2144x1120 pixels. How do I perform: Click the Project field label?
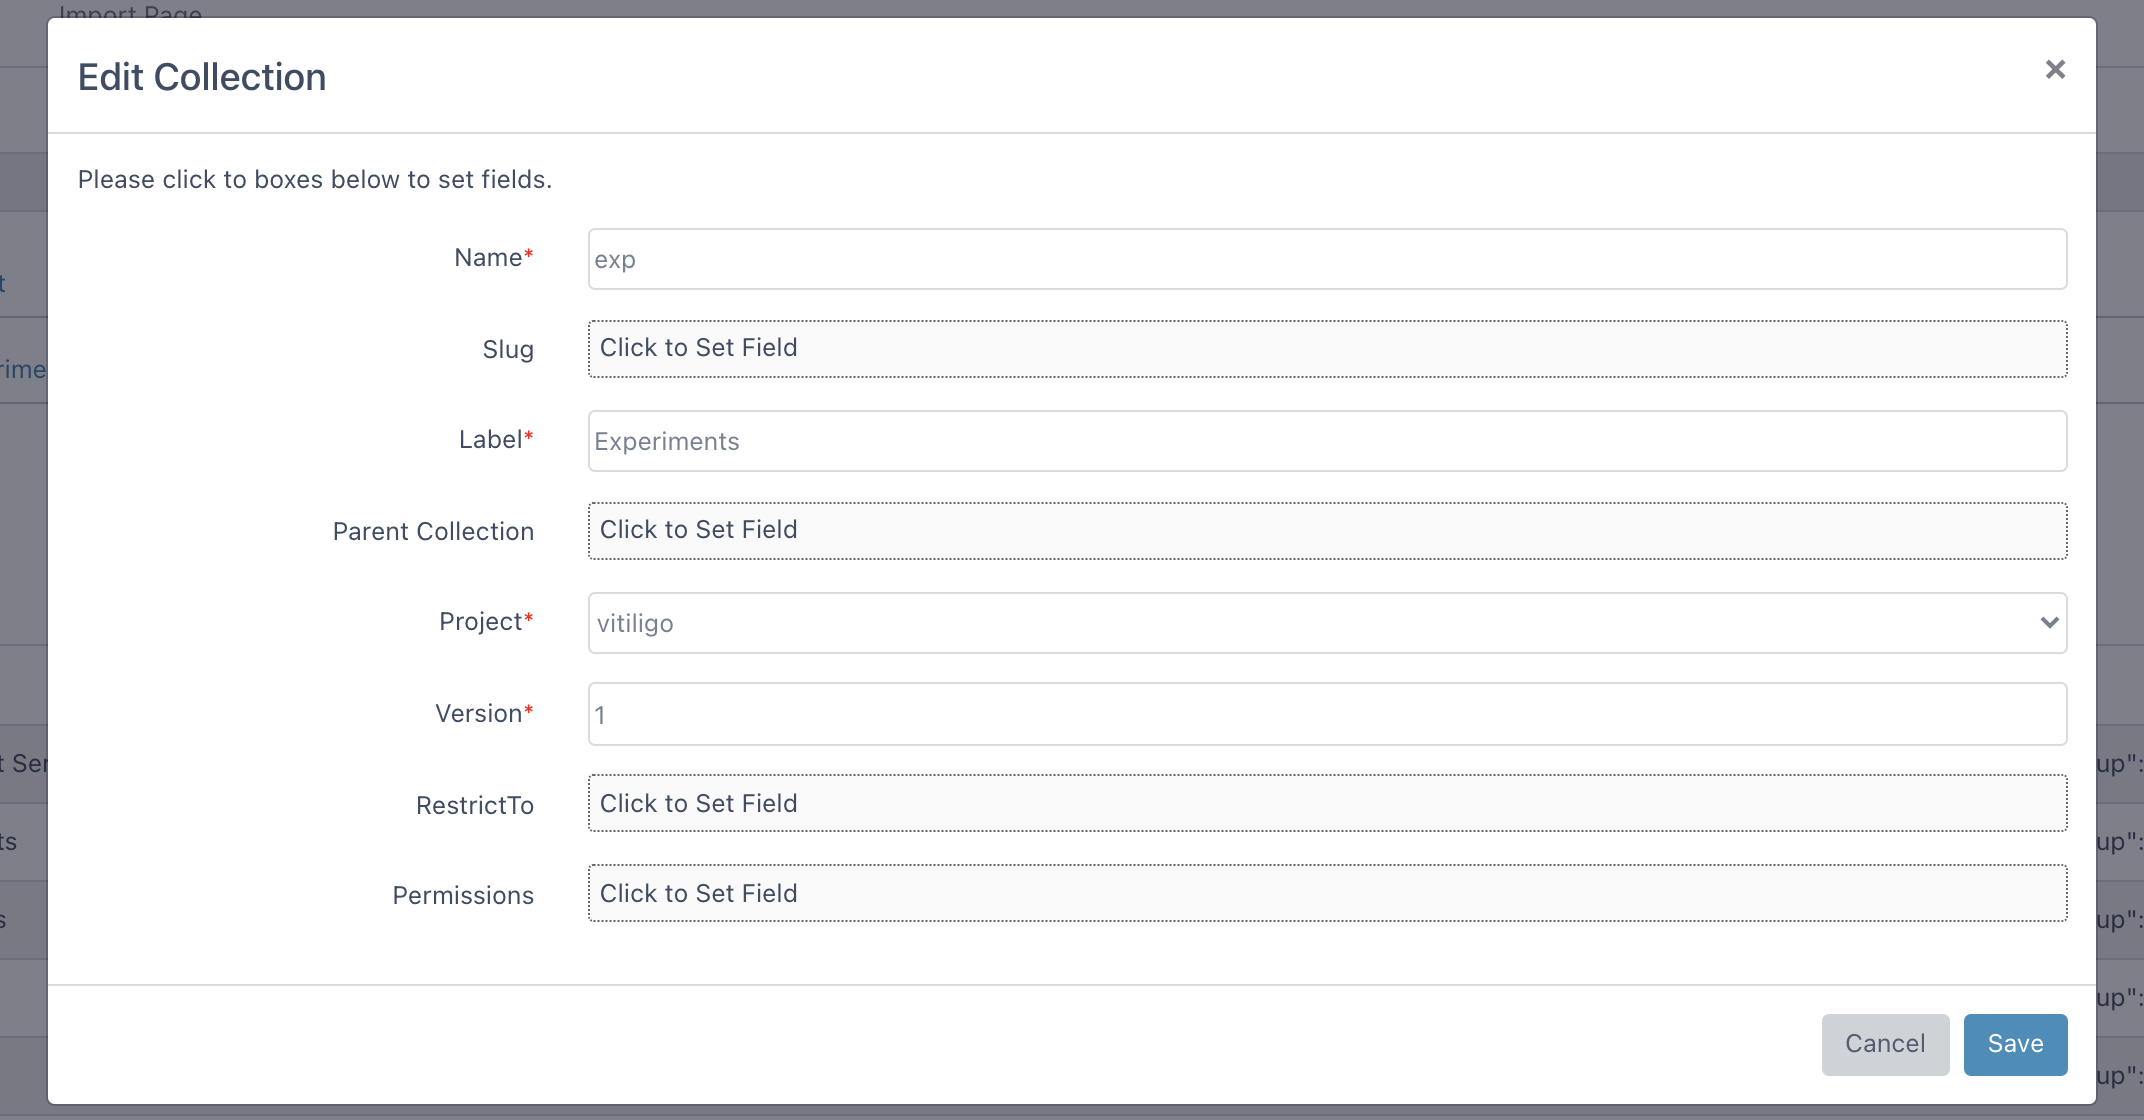tap(481, 622)
